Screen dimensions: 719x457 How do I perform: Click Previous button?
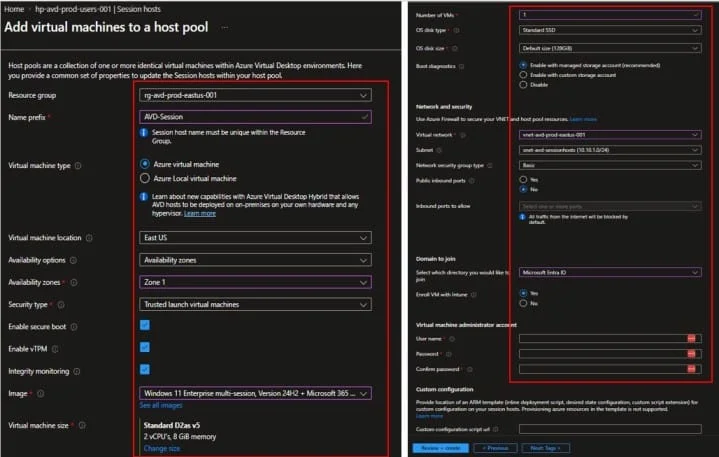click(496, 448)
